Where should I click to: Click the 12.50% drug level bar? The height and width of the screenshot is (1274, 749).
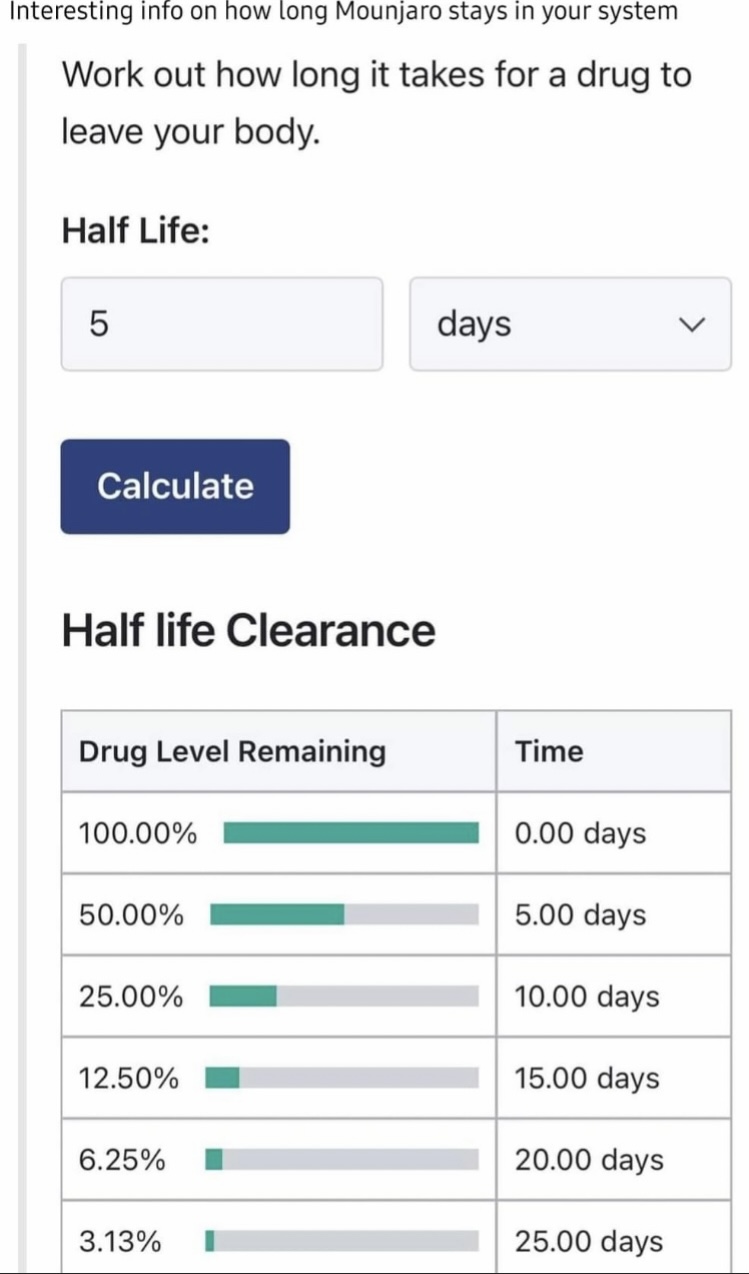click(x=342, y=1078)
